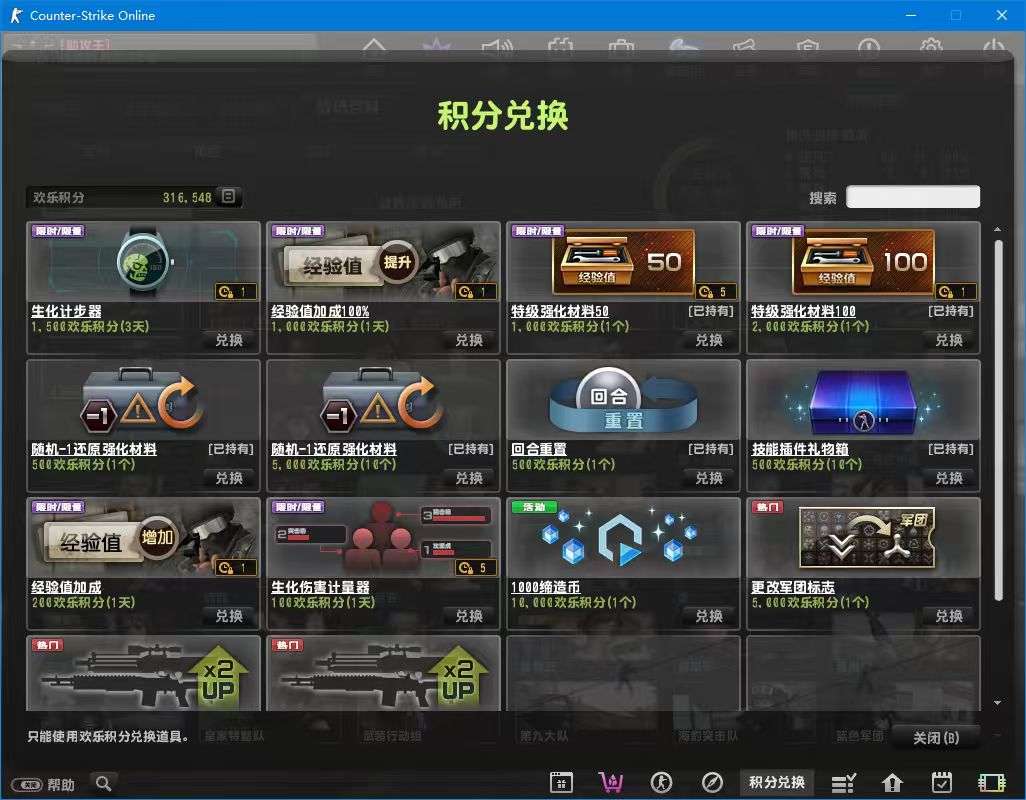
Task: Click the colorful film strip icon
Action: pos(991,782)
